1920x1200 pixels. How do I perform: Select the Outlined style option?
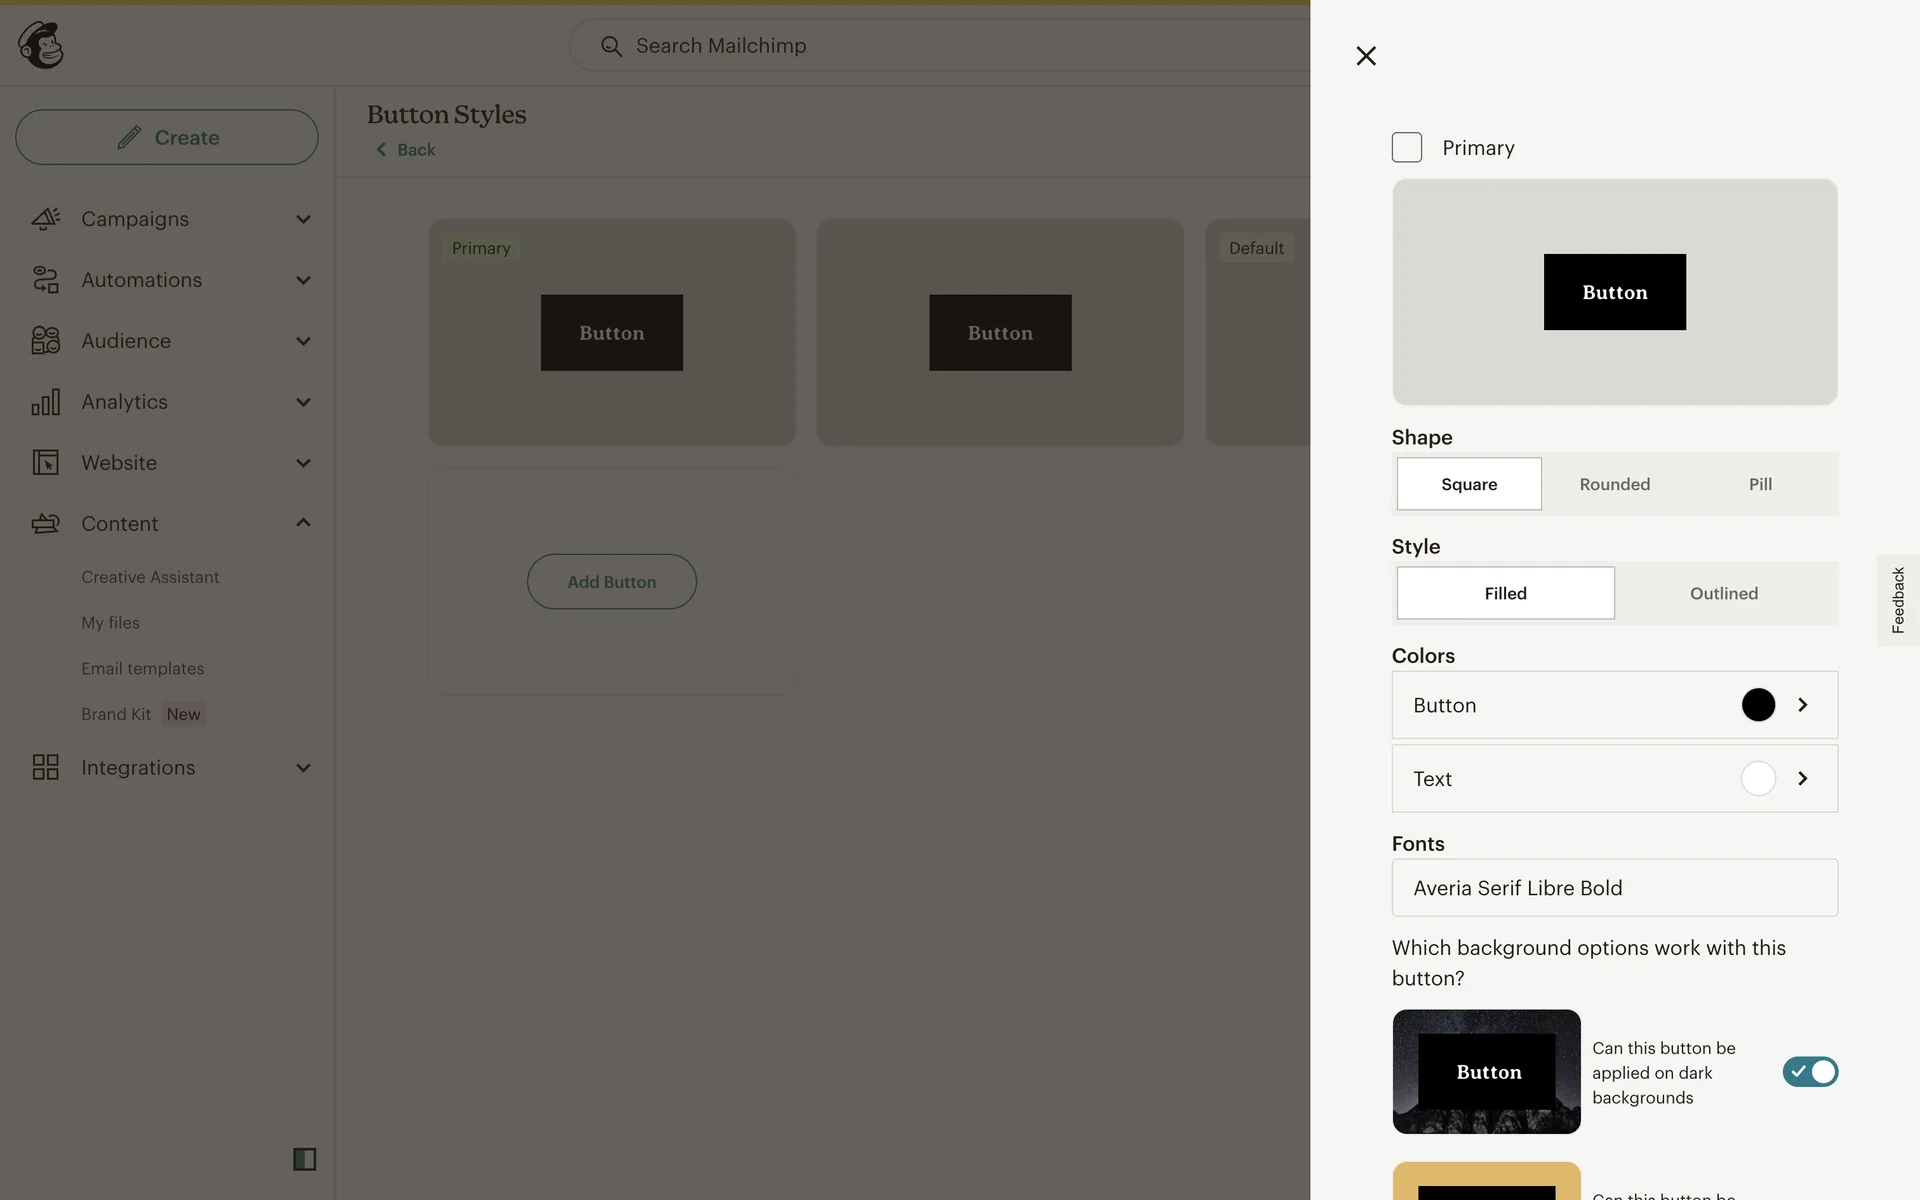1723,594
